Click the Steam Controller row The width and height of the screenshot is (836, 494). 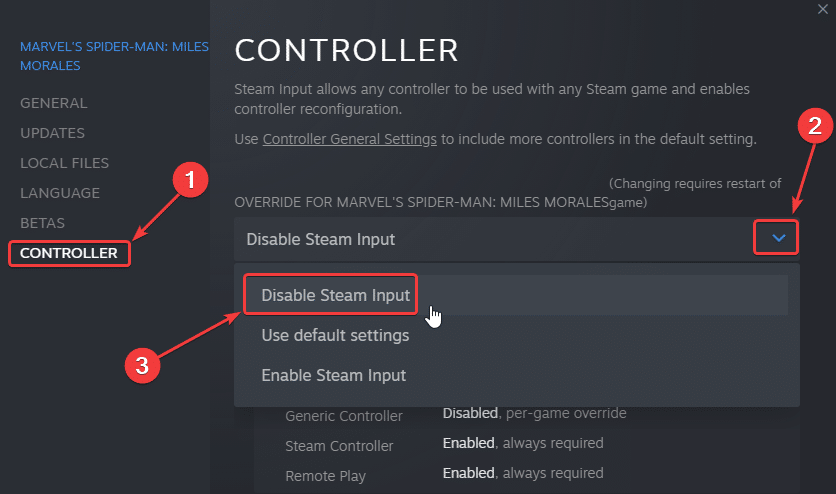[x=339, y=445]
